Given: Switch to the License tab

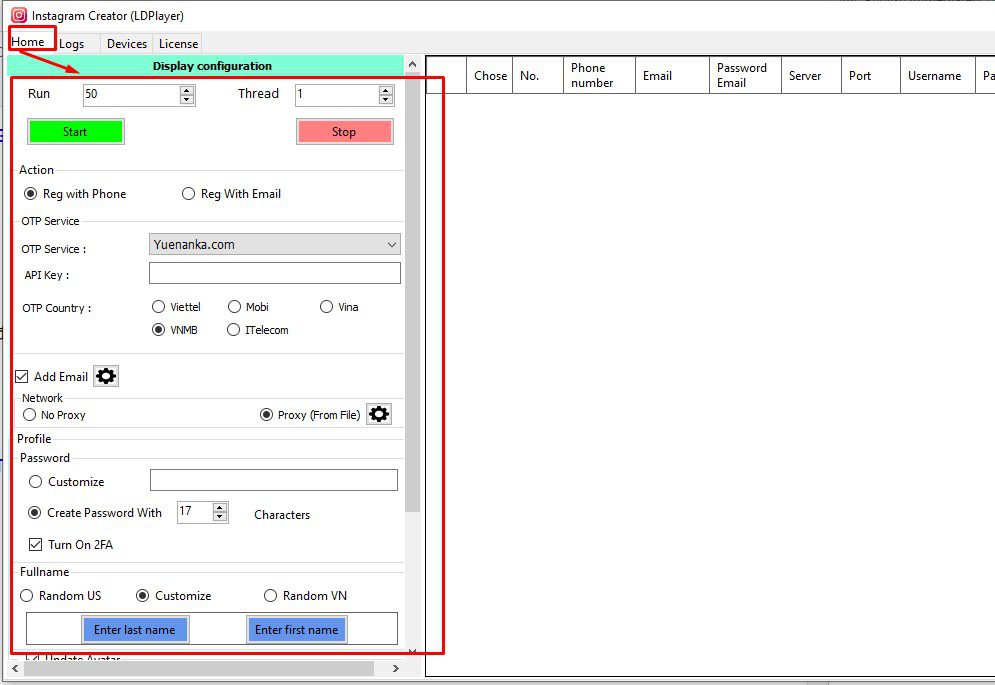Looking at the screenshot, I should click(x=178, y=44).
